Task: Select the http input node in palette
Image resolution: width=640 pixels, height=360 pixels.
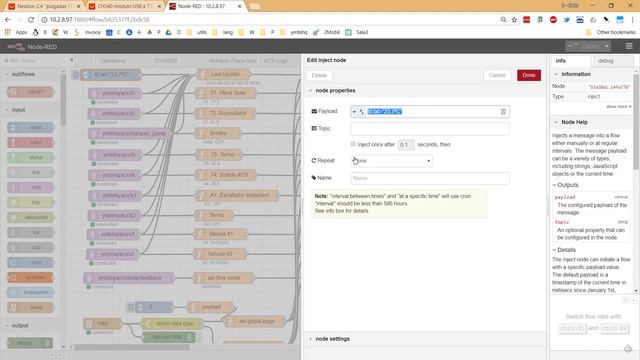Action: tap(31, 202)
